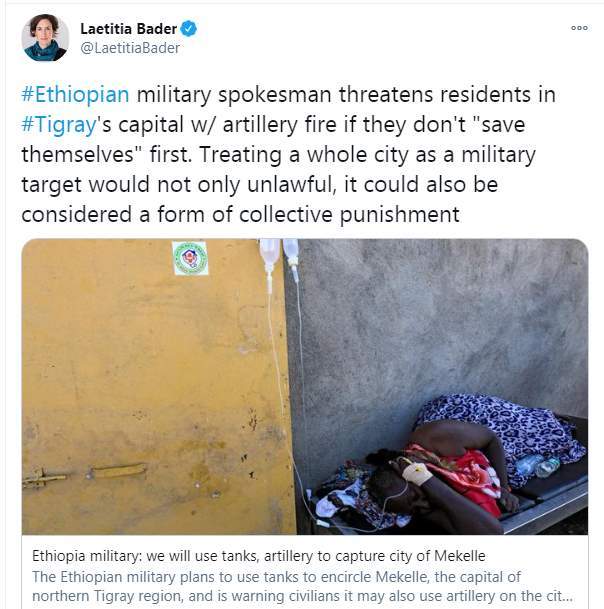The height and width of the screenshot is (609, 604).
Task: Click the round logo sticker on yellow door
Action: point(190,258)
